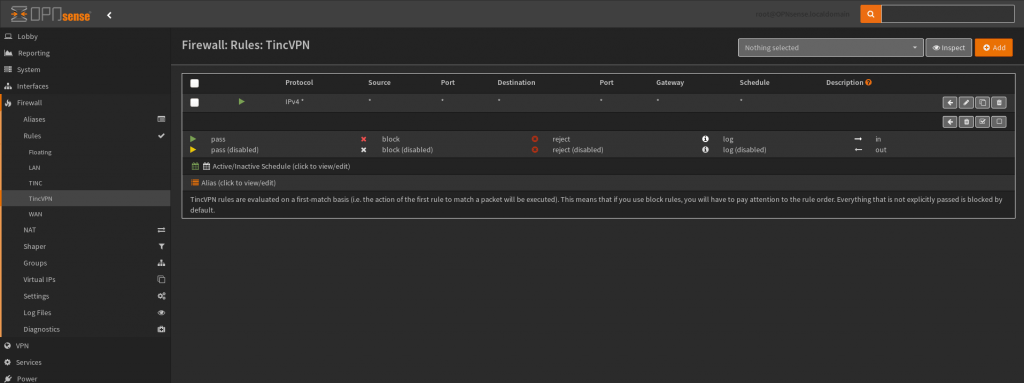
Task: Open the OPNsense logo home
Action: coord(50,14)
